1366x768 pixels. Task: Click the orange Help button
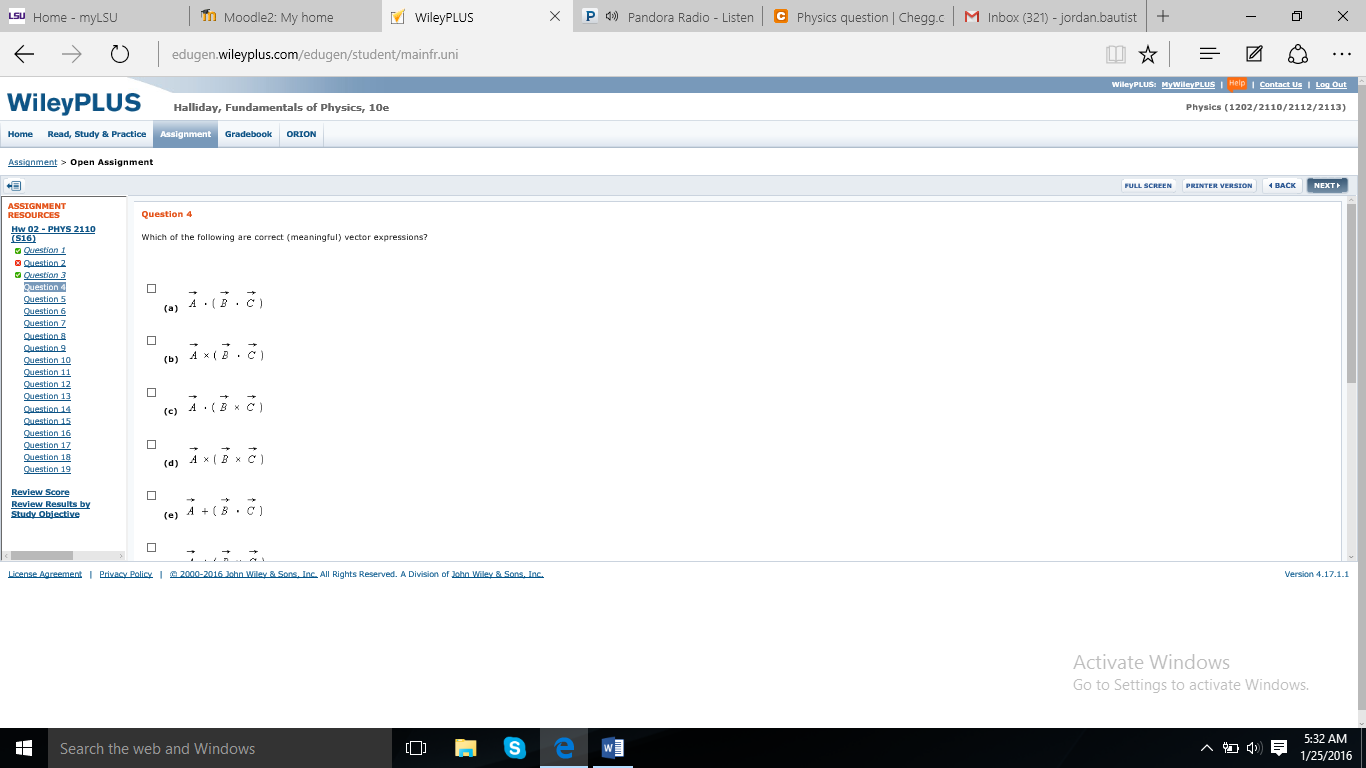1237,84
